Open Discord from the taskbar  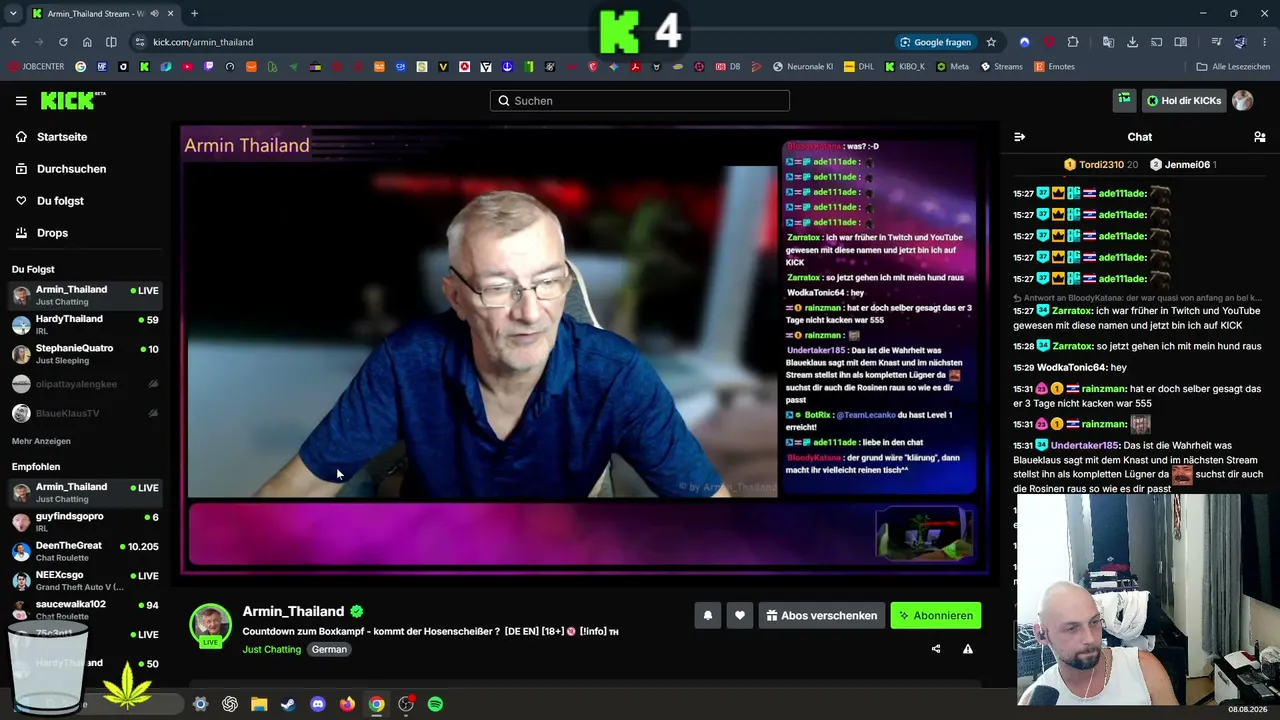[x=318, y=704]
